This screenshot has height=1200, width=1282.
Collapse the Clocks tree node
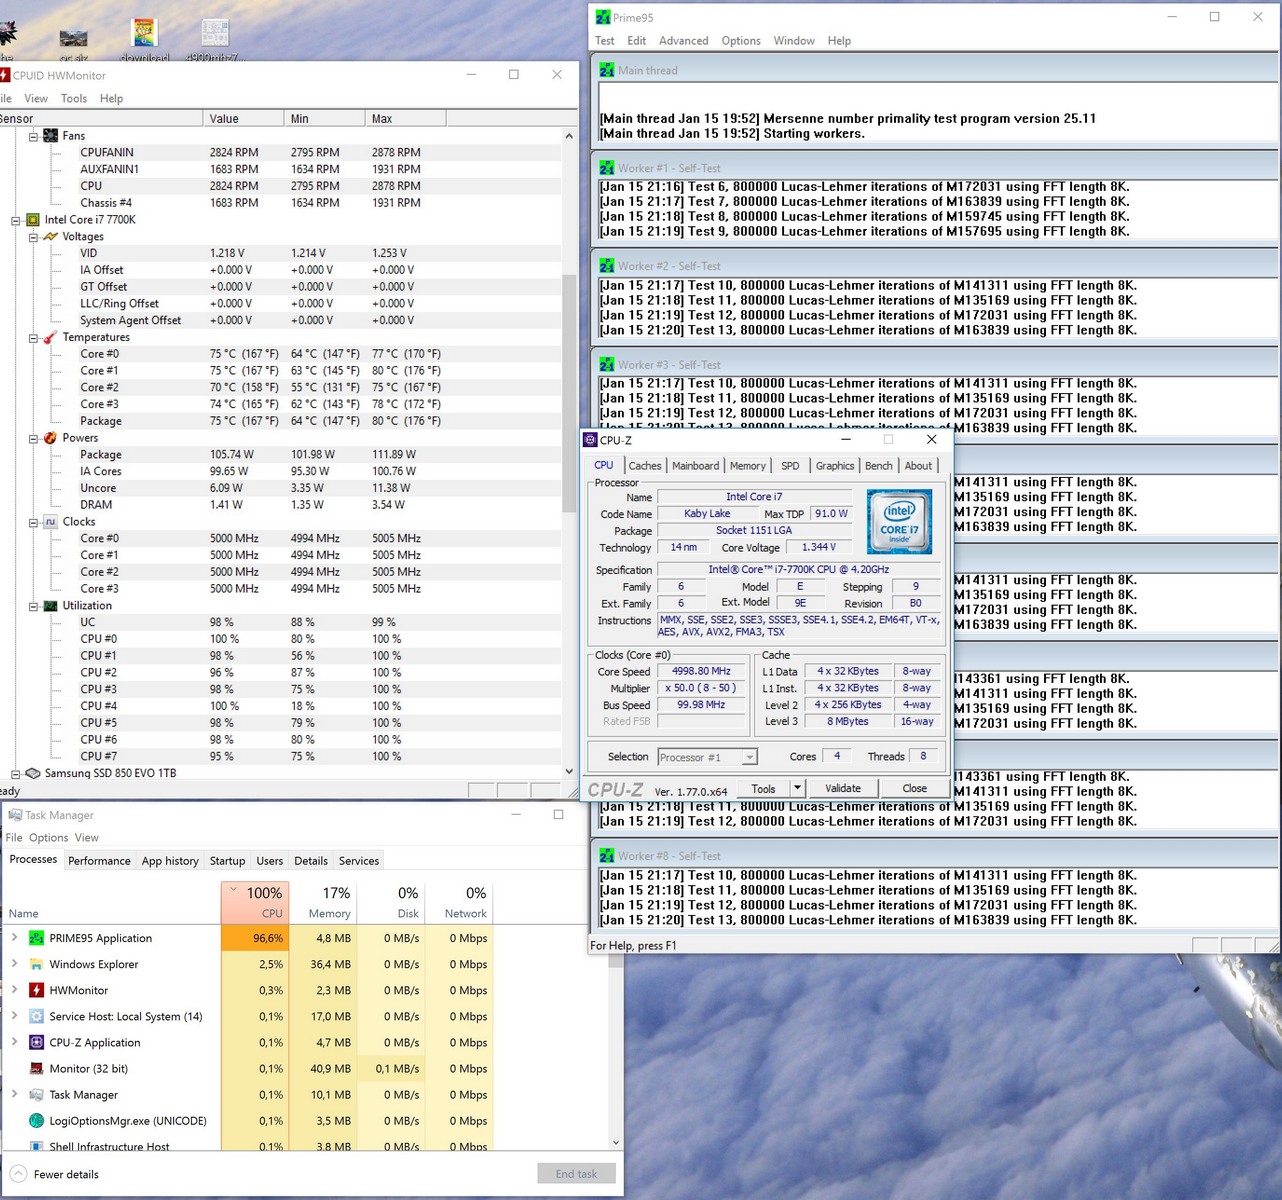point(33,522)
